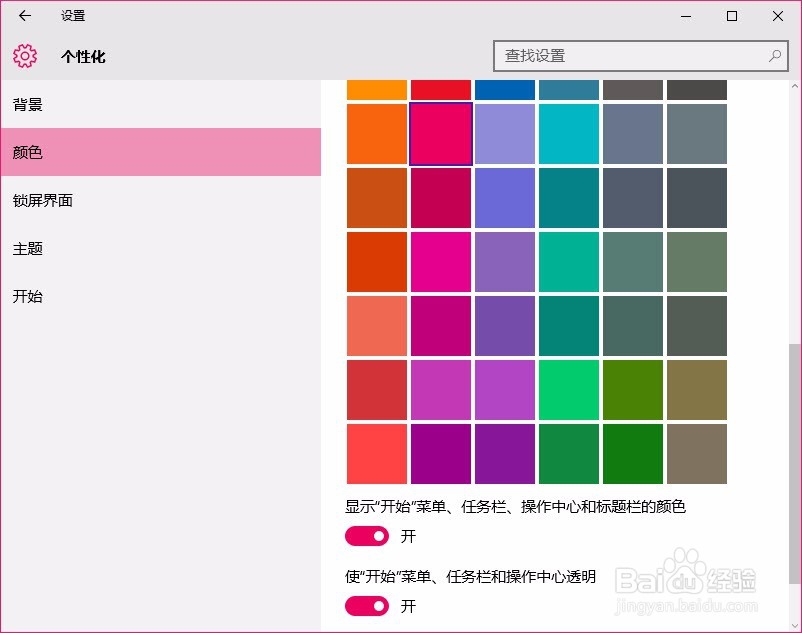
Task: Select the slate blue-gray swatch right of cyan
Action: [633, 134]
